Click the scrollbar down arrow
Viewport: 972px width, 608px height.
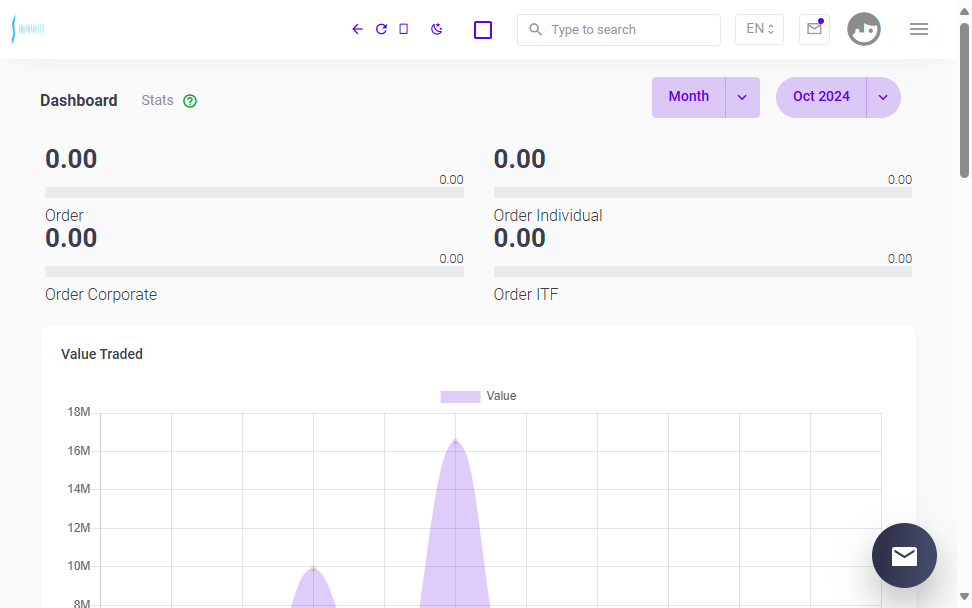[x=965, y=596]
